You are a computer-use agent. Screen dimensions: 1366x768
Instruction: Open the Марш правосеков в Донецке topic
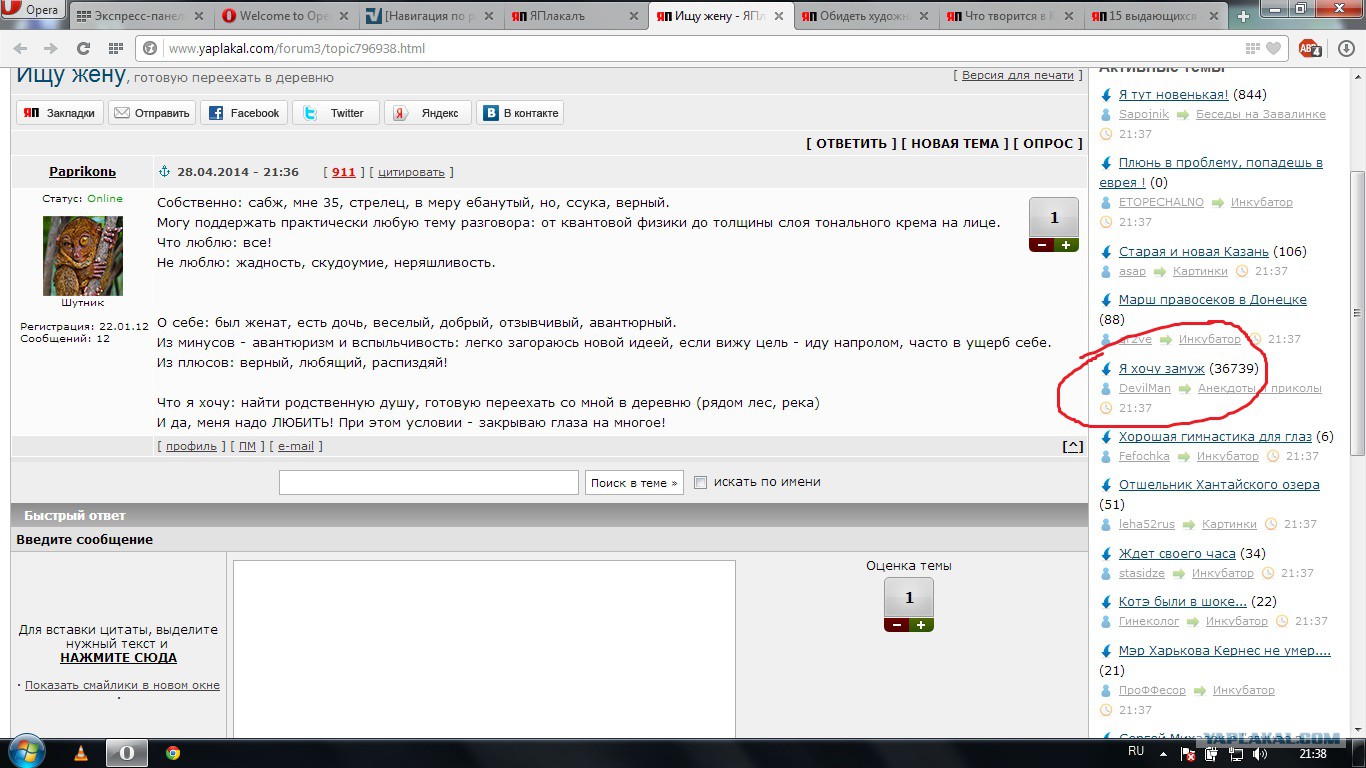pyautogui.click(x=1213, y=300)
